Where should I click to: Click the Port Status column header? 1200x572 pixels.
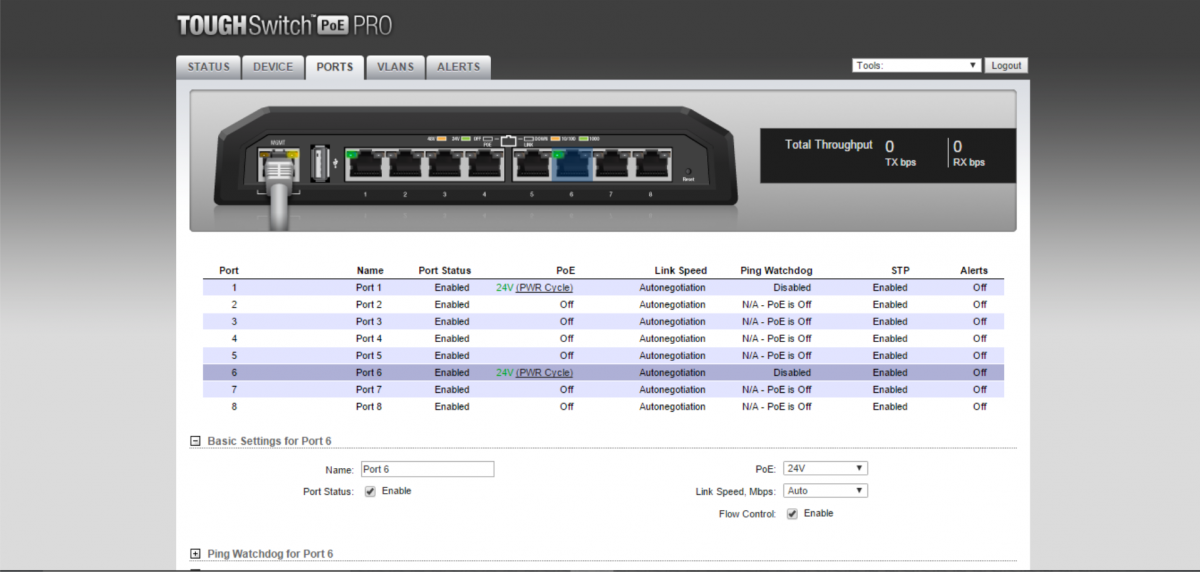pos(444,270)
